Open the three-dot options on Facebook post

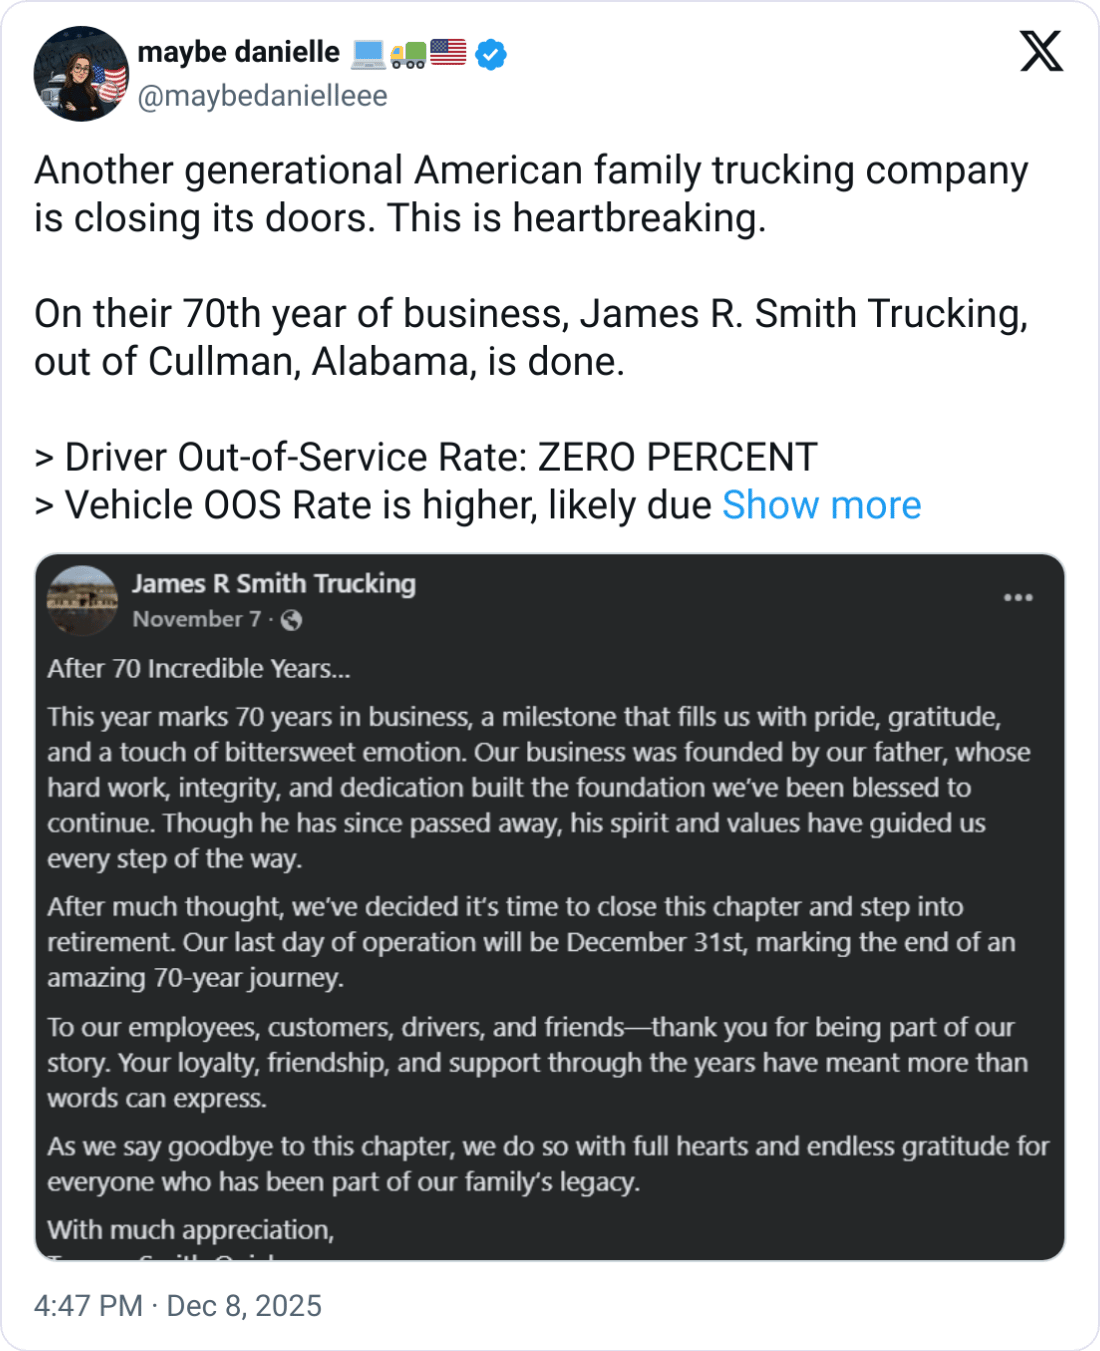pos(1018,598)
